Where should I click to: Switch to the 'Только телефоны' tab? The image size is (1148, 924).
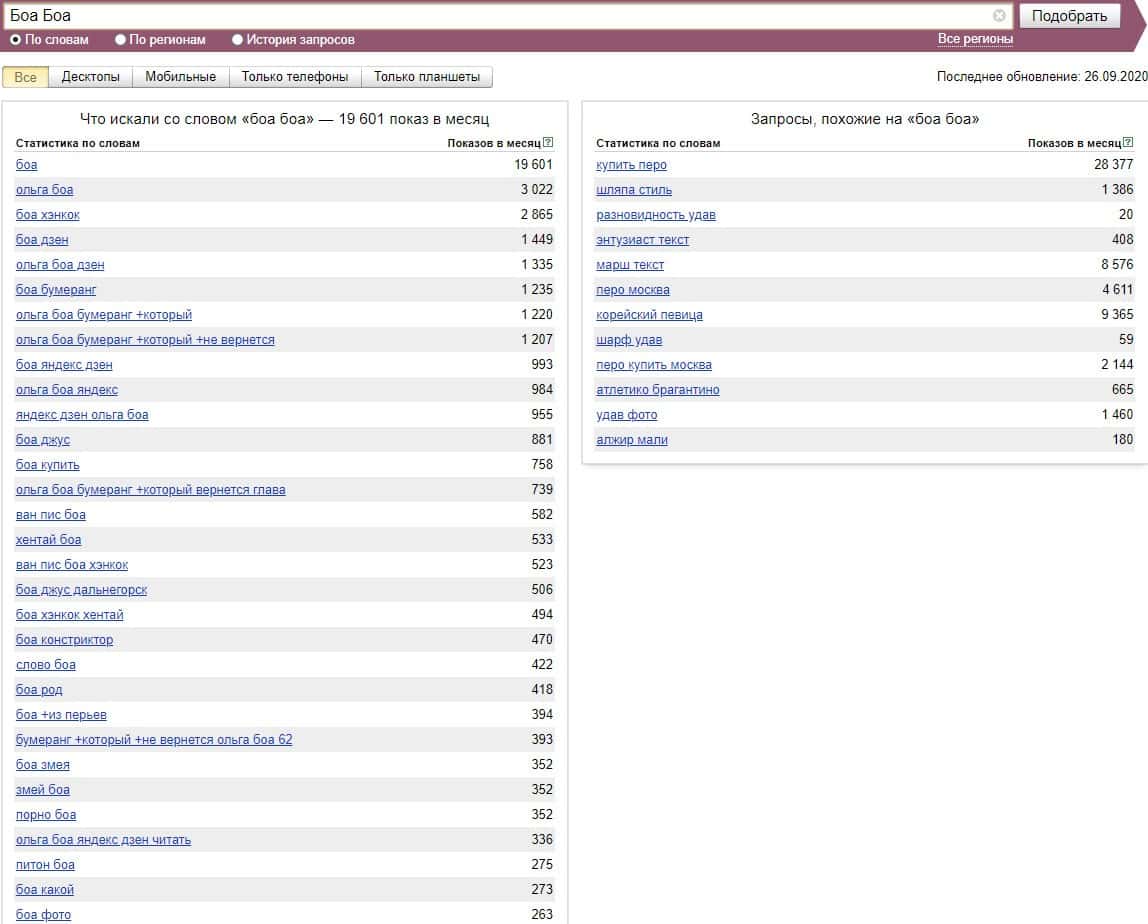coord(295,77)
